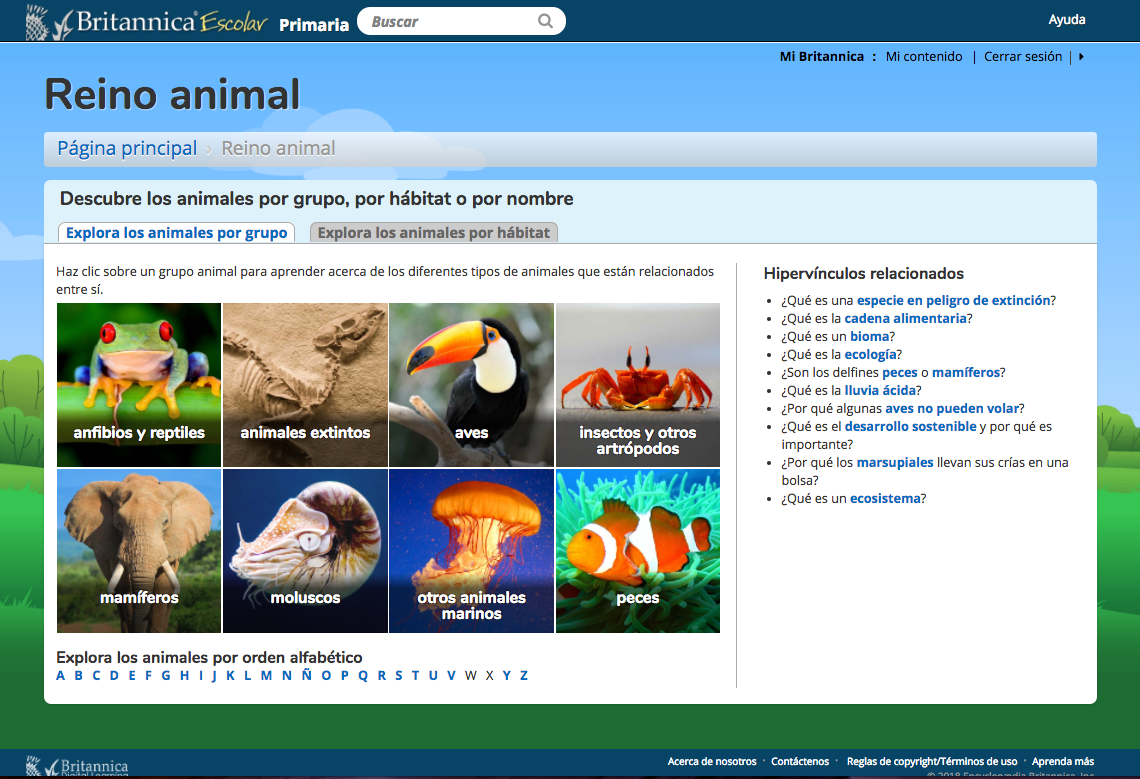Browse animals starting with letter U
The image size is (1140, 779).
tap(433, 676)
